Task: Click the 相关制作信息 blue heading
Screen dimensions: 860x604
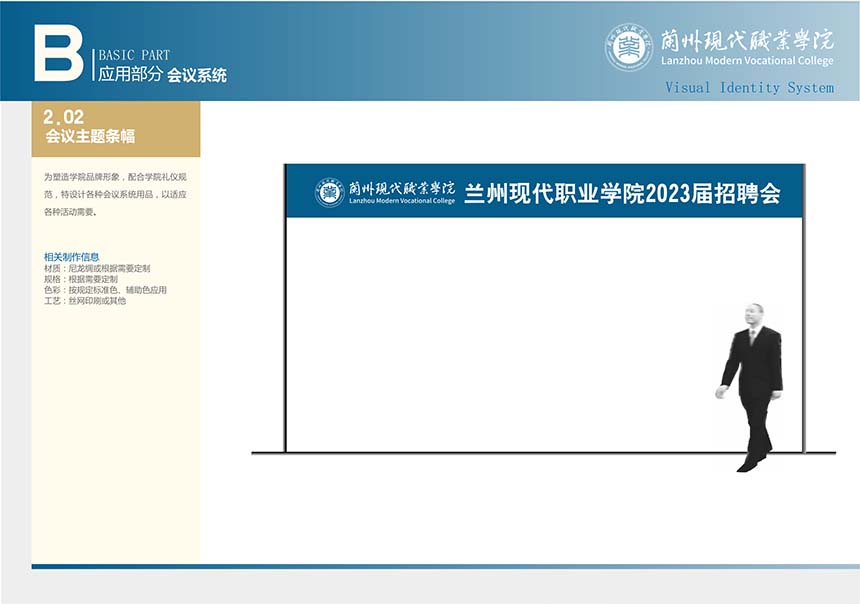Action: pos(71,257)
